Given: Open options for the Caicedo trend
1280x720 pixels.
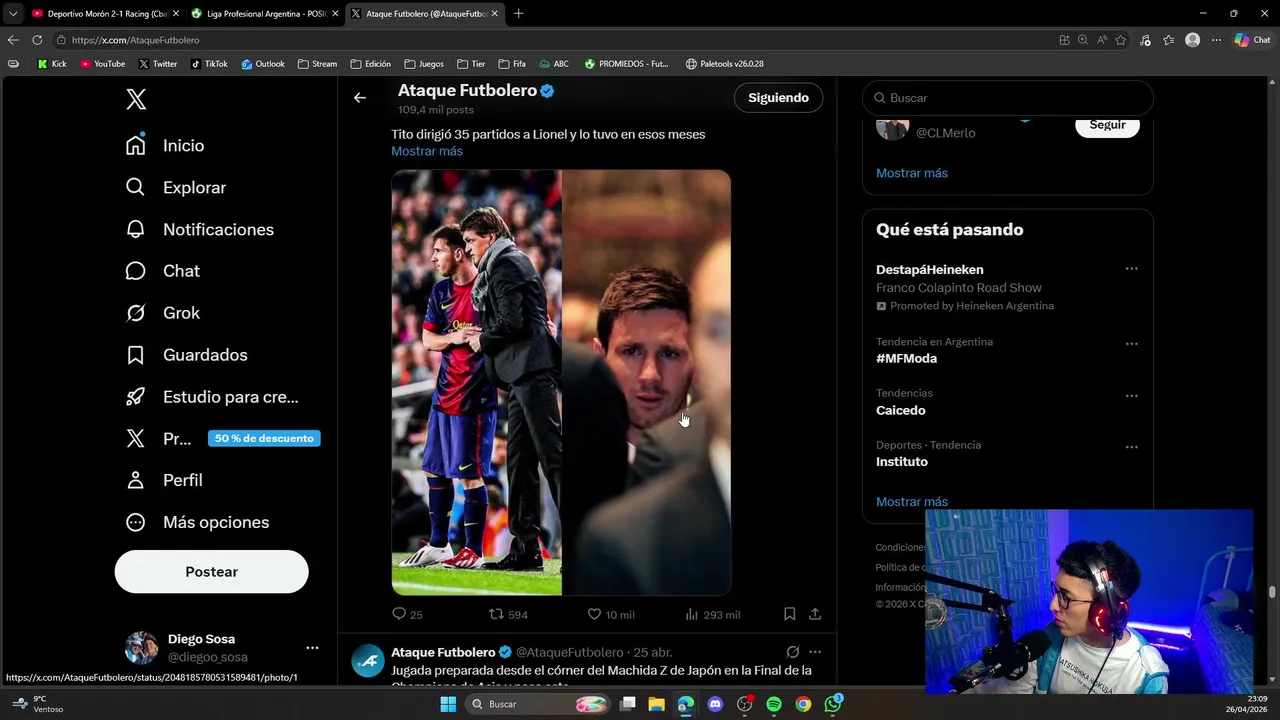Looking at the screenshot, I should coord(1131,396).
